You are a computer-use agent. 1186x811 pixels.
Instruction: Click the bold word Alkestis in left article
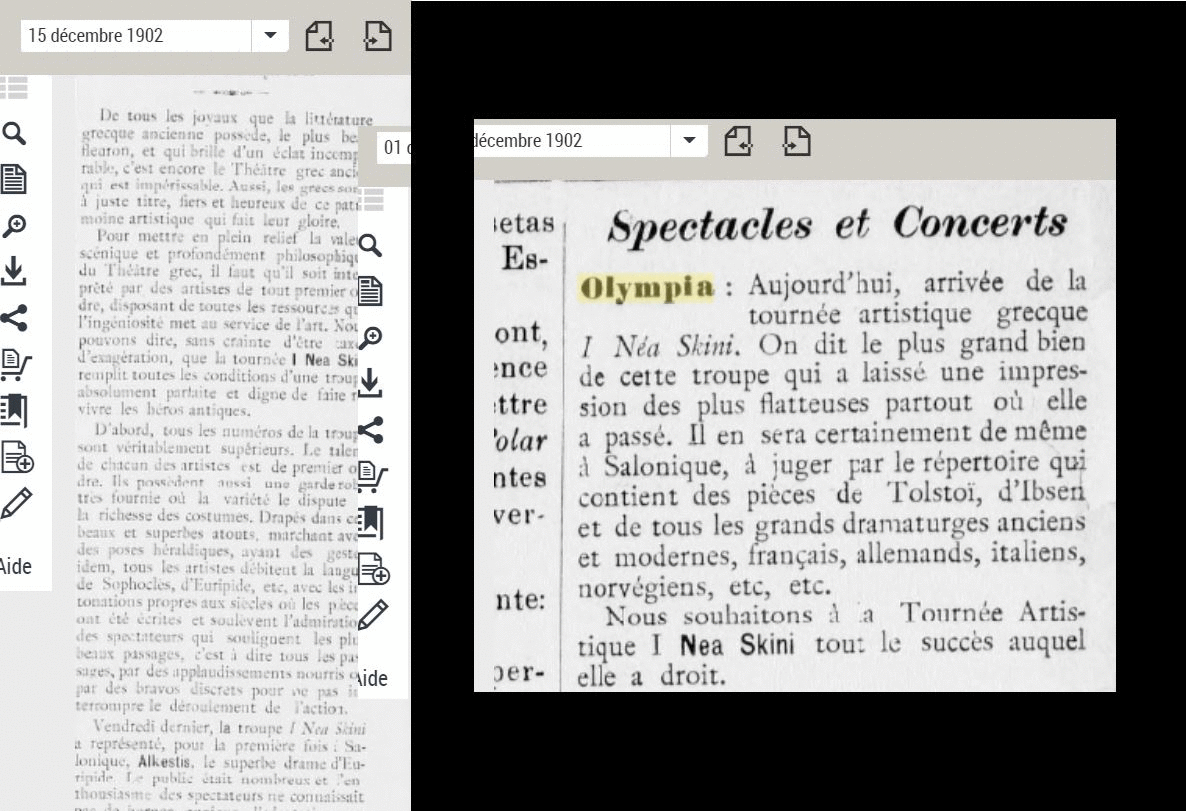(x=165, y=761)
